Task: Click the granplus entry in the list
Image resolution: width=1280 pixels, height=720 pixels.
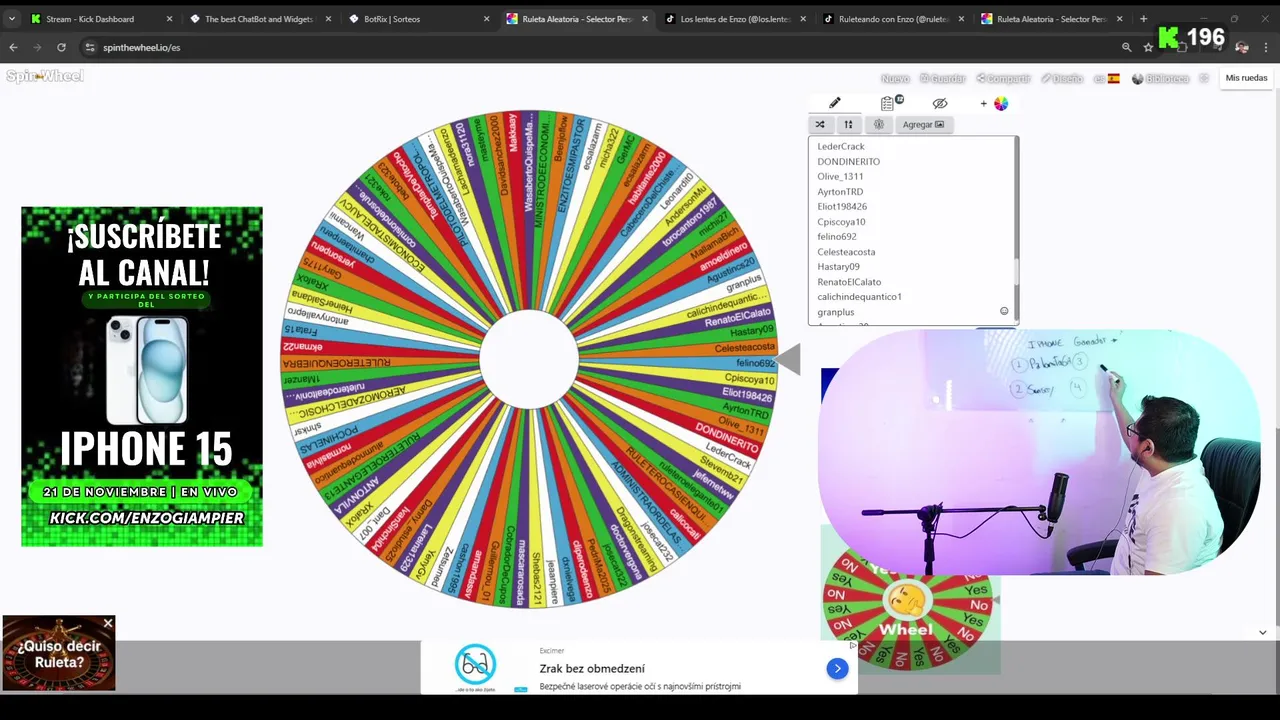Action: [835, 312]
